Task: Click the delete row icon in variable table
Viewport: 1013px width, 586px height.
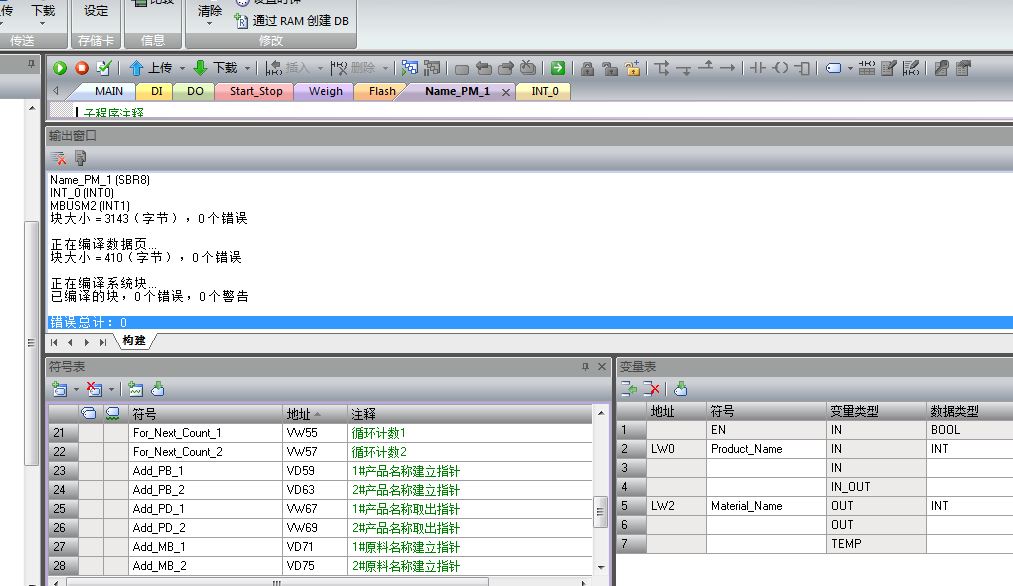Action: tap(651, 389)
